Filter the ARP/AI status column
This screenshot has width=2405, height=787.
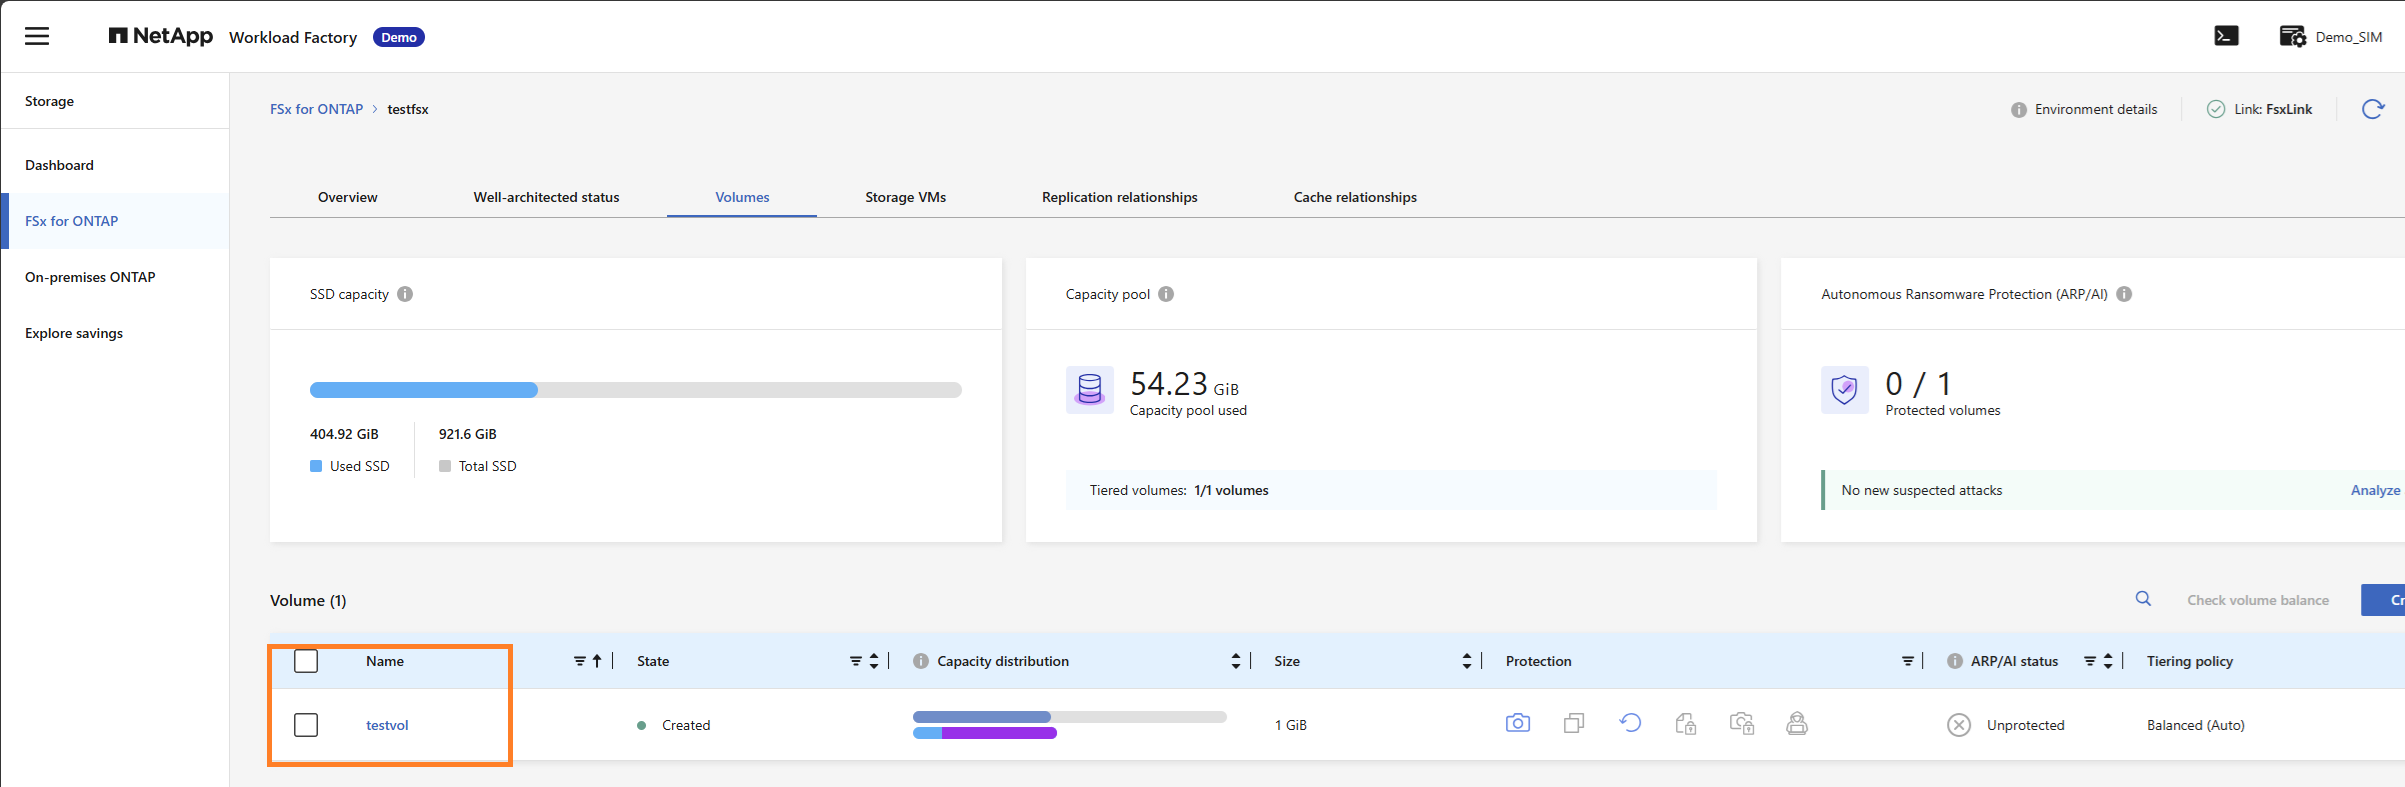click(2089, 661)
